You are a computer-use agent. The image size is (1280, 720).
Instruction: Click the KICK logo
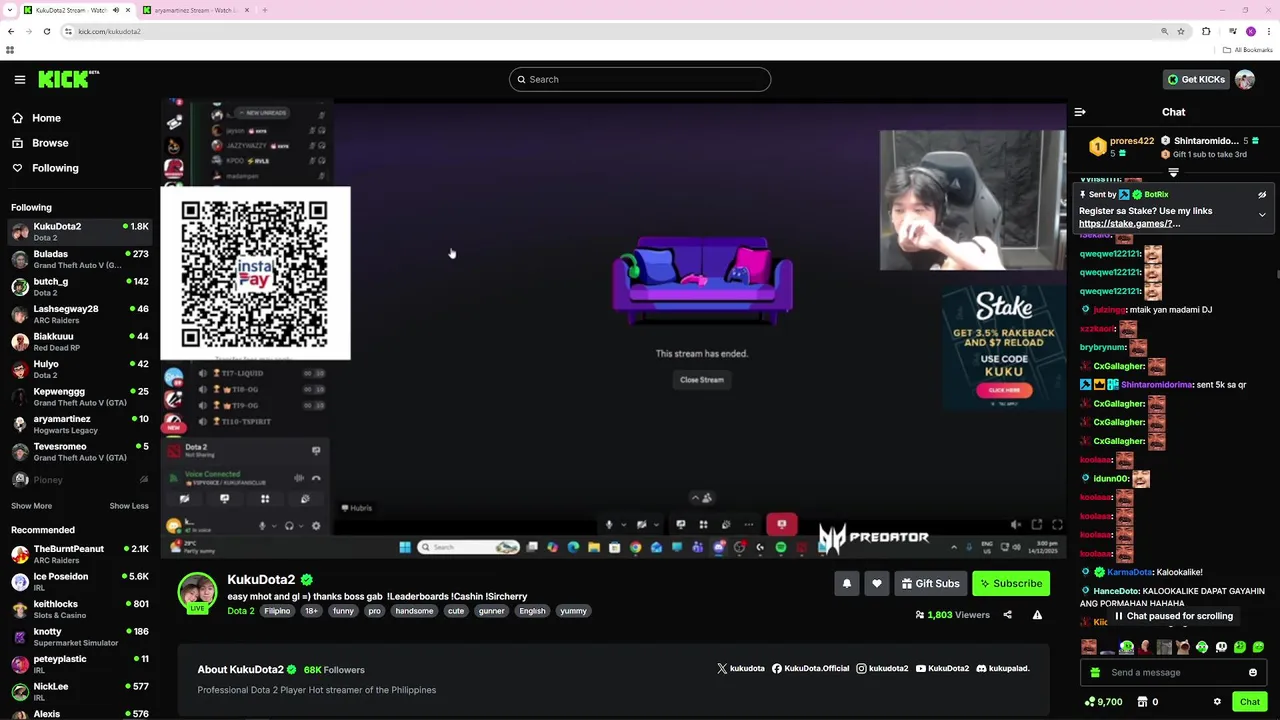coord(68,79)
